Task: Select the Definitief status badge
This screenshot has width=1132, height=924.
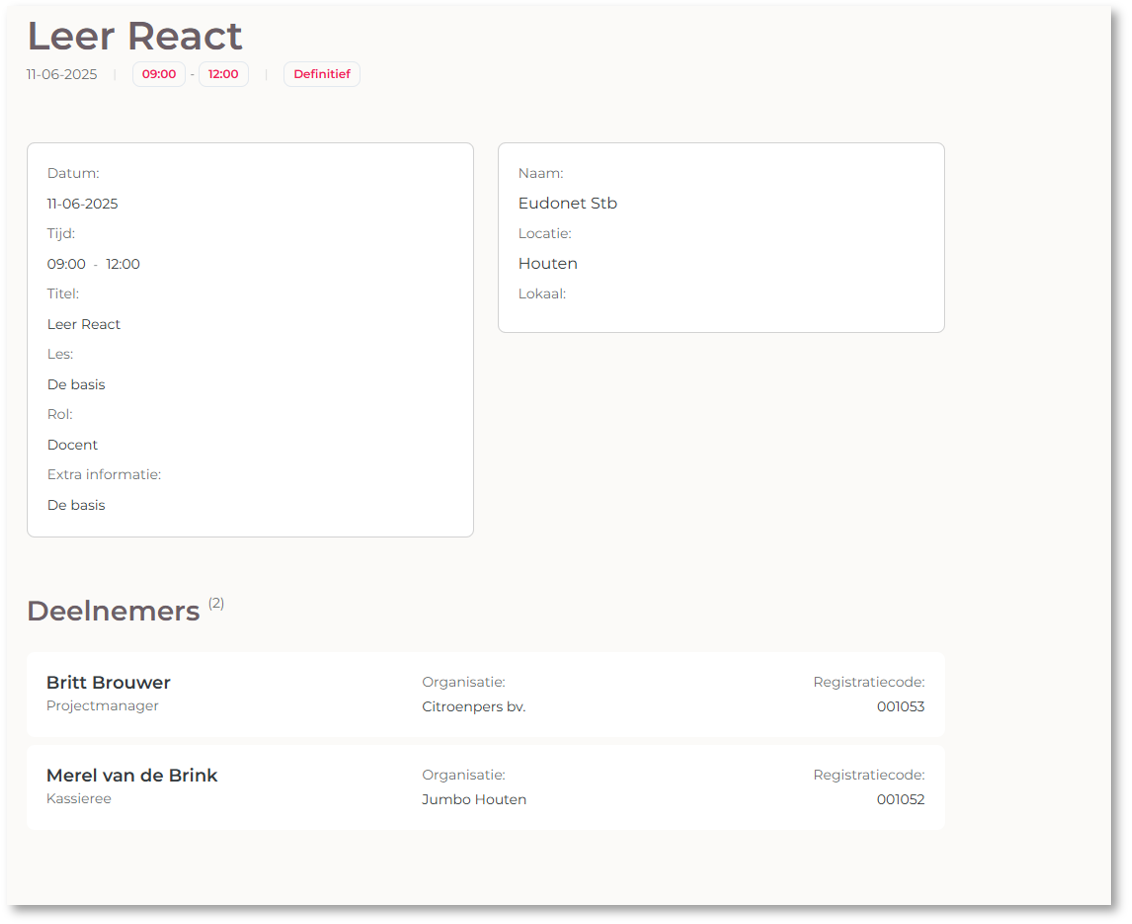Action: pos(321,74)
